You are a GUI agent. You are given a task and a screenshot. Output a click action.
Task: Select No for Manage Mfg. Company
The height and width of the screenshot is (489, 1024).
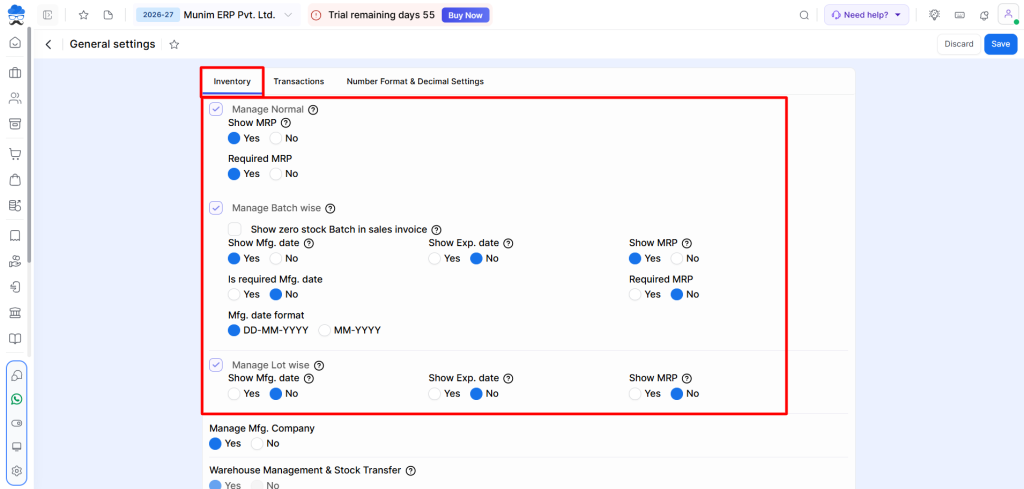click(x=257, y=443)
